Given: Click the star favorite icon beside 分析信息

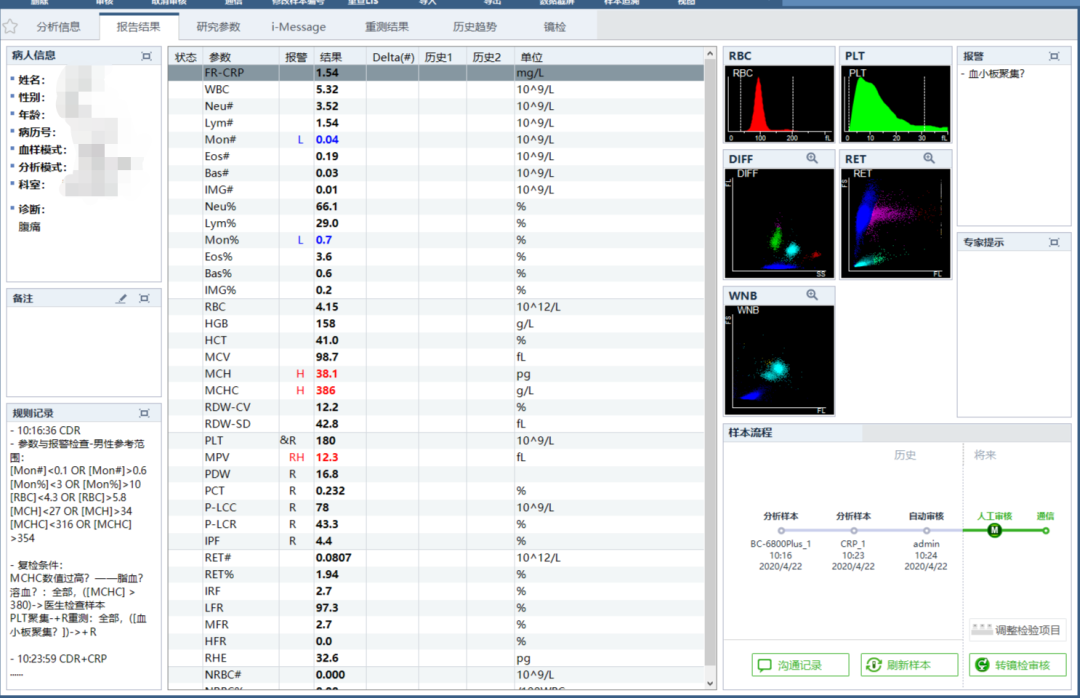Looking at the screenshot, I should click(10, 27).
